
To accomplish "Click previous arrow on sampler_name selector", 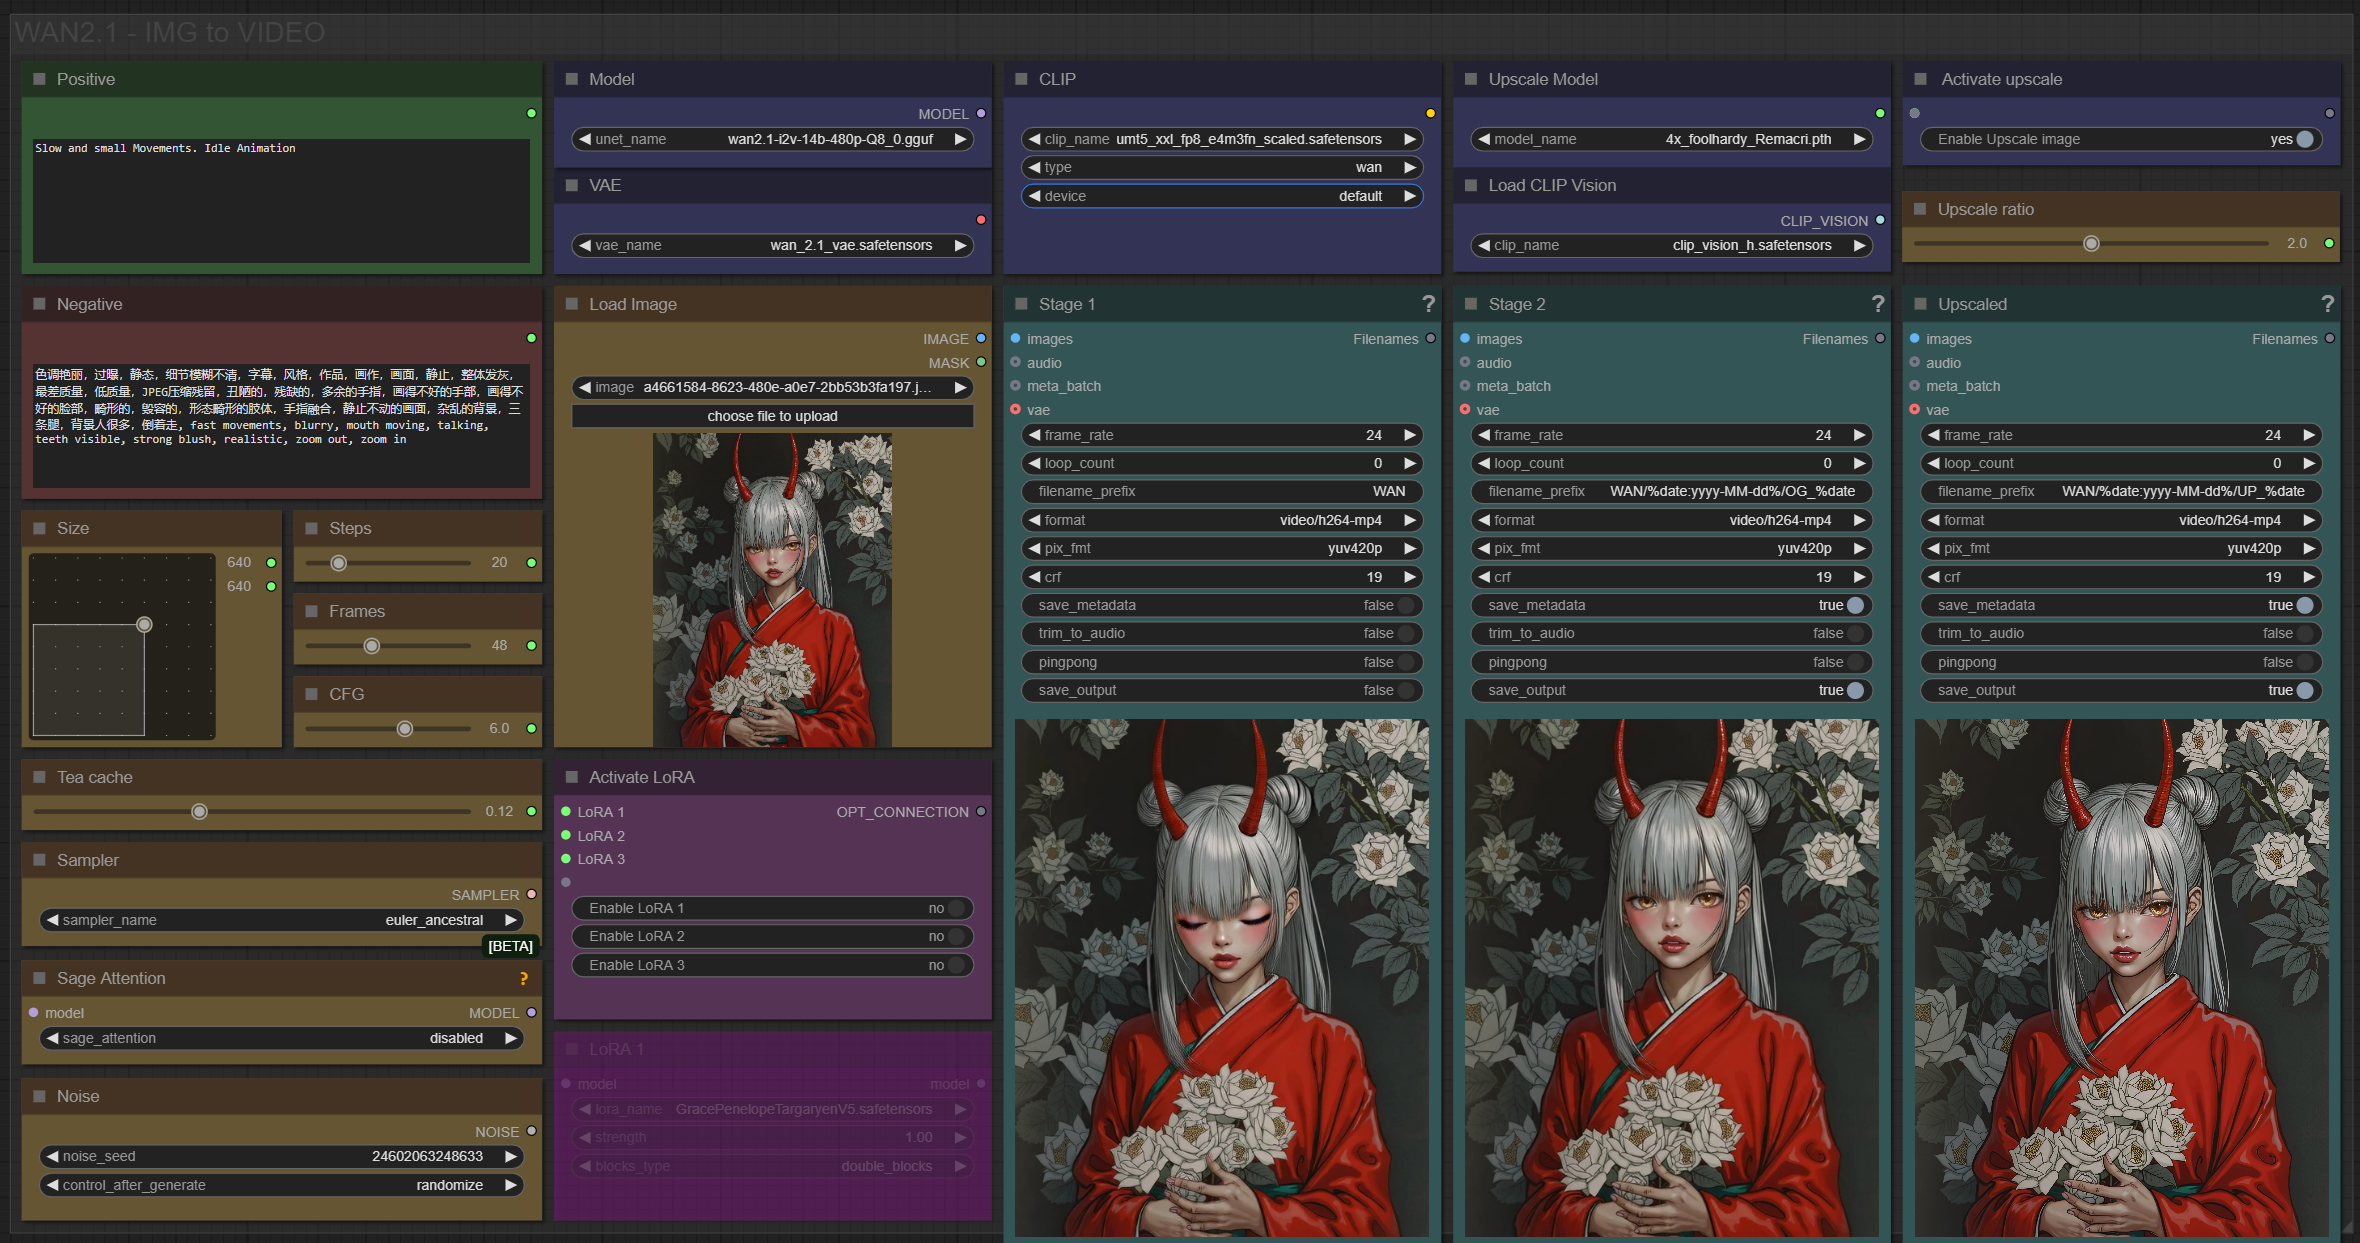I will pyautogui.click(x=52, y=920).
